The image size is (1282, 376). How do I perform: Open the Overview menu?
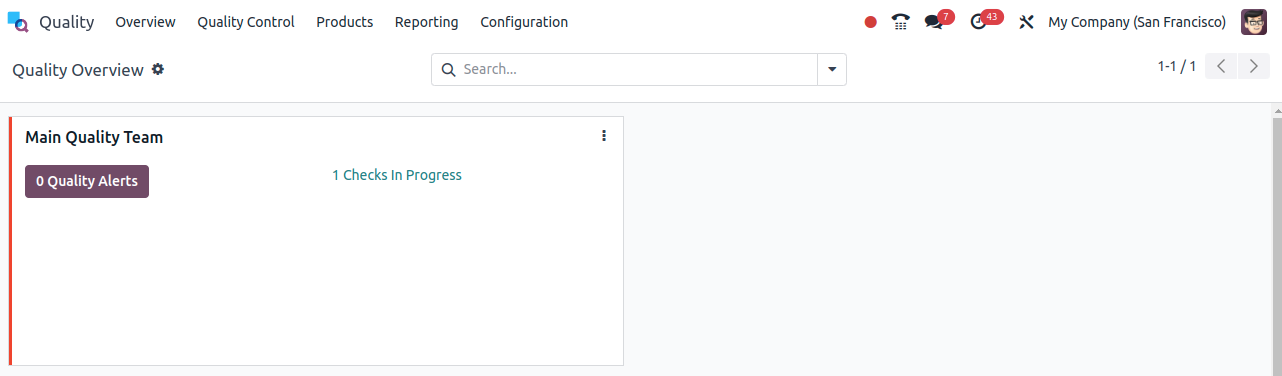tap(145, 22)
